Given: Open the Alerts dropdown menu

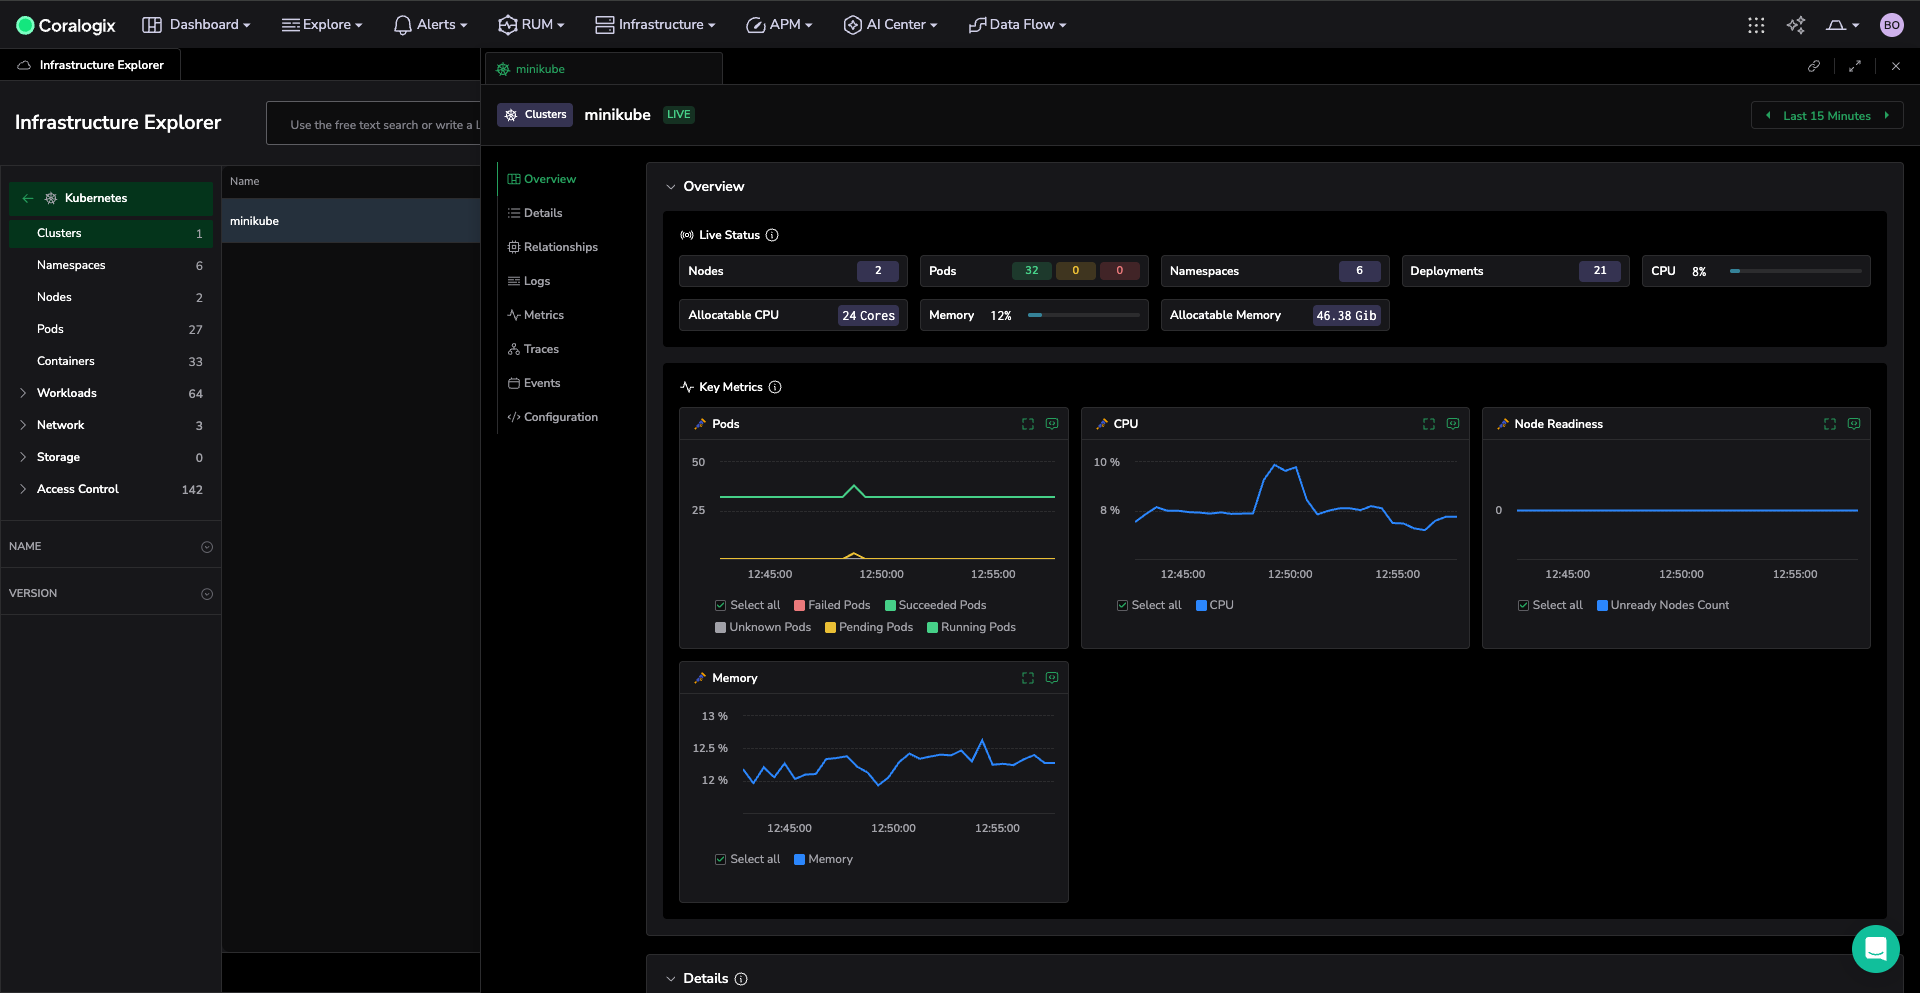Looking at the screenshot, I should (430, 25).
